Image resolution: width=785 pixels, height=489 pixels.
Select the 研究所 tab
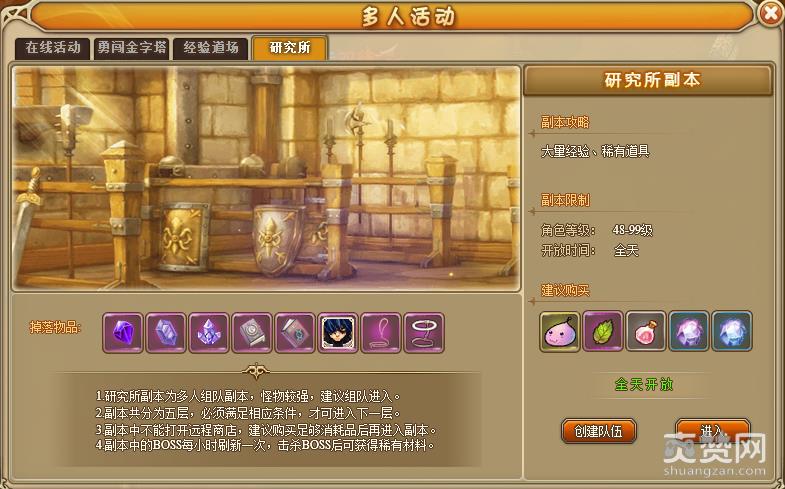pos(290,48)
